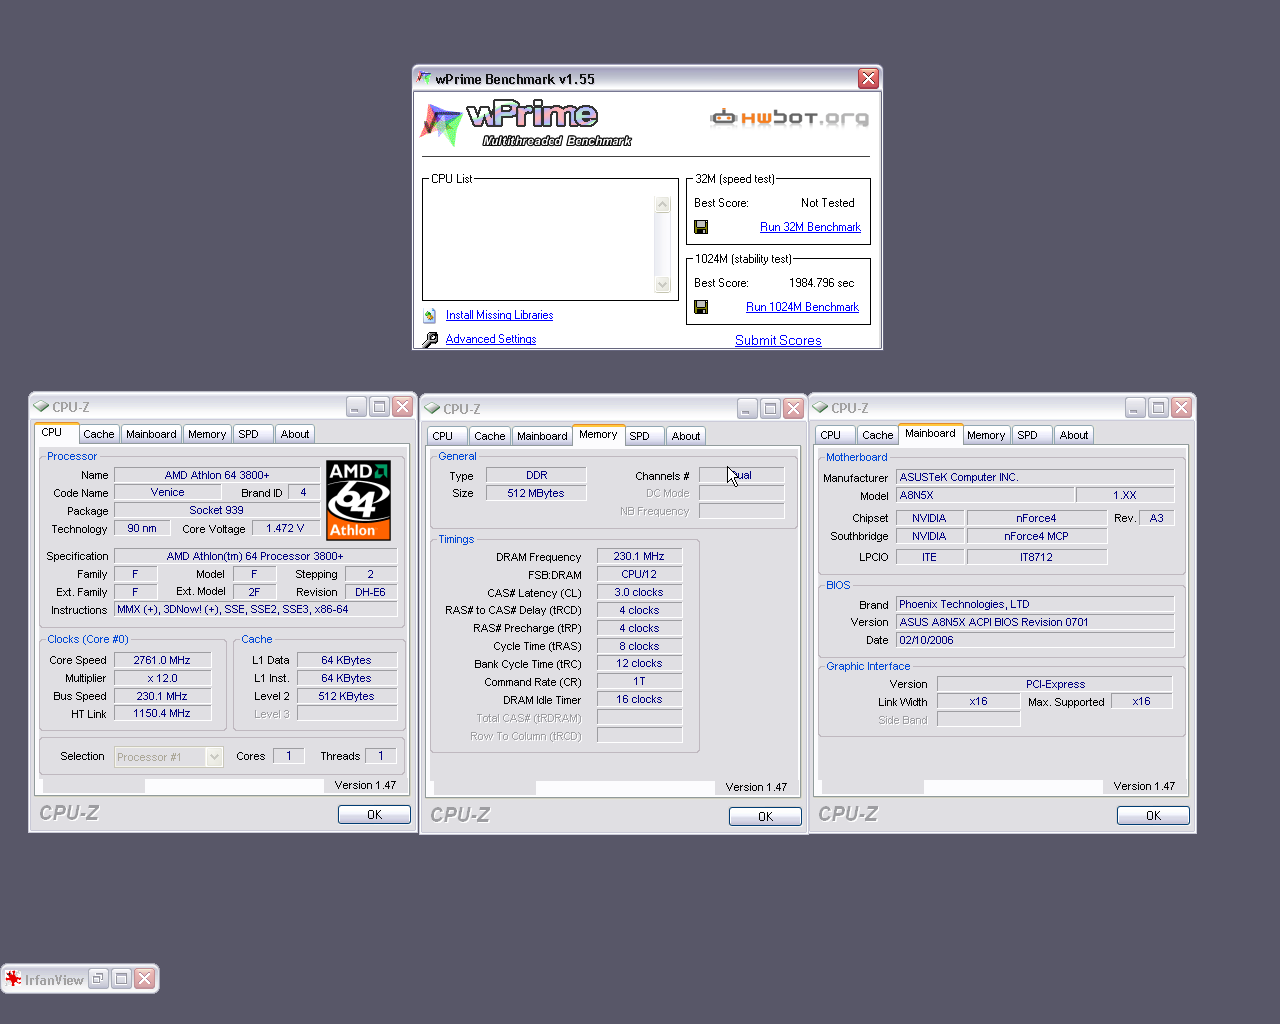Restore the minimized IrfanView window
Viewport: 1280px width, 1024px height.
click(x=98, y=978)
